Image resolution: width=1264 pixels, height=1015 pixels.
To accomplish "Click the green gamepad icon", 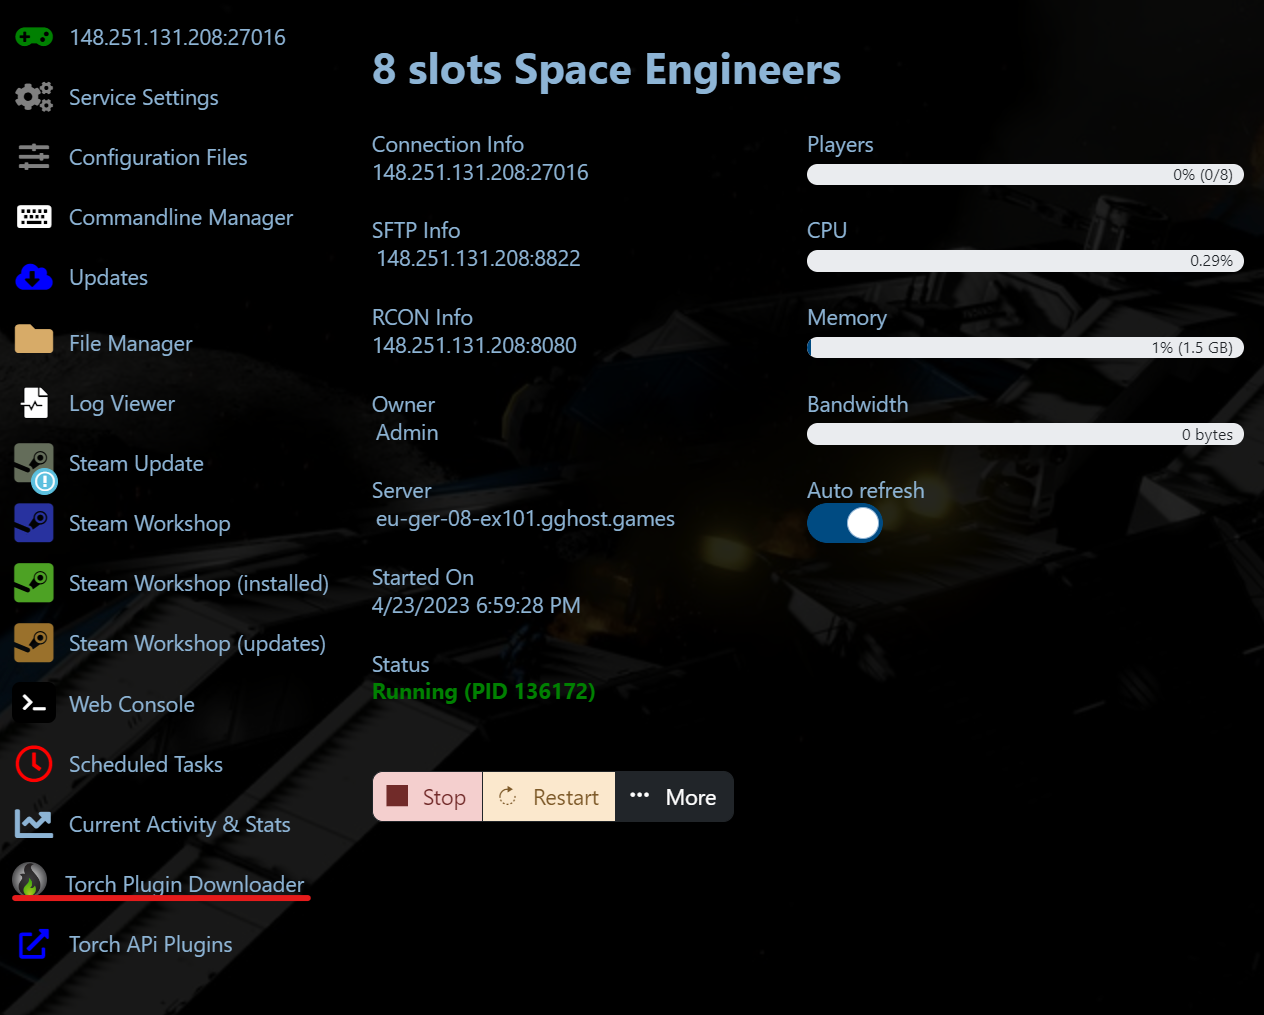I will 34,37.
